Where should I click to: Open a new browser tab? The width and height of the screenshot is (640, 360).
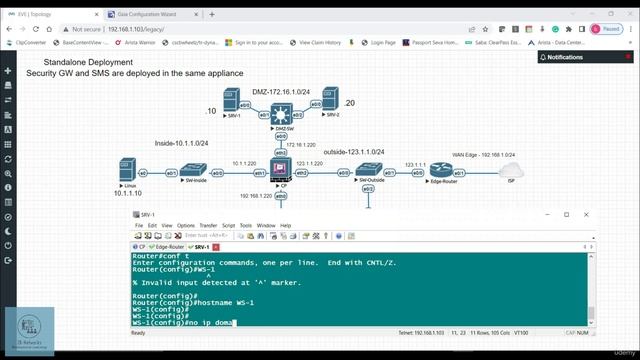click(212, 14)
